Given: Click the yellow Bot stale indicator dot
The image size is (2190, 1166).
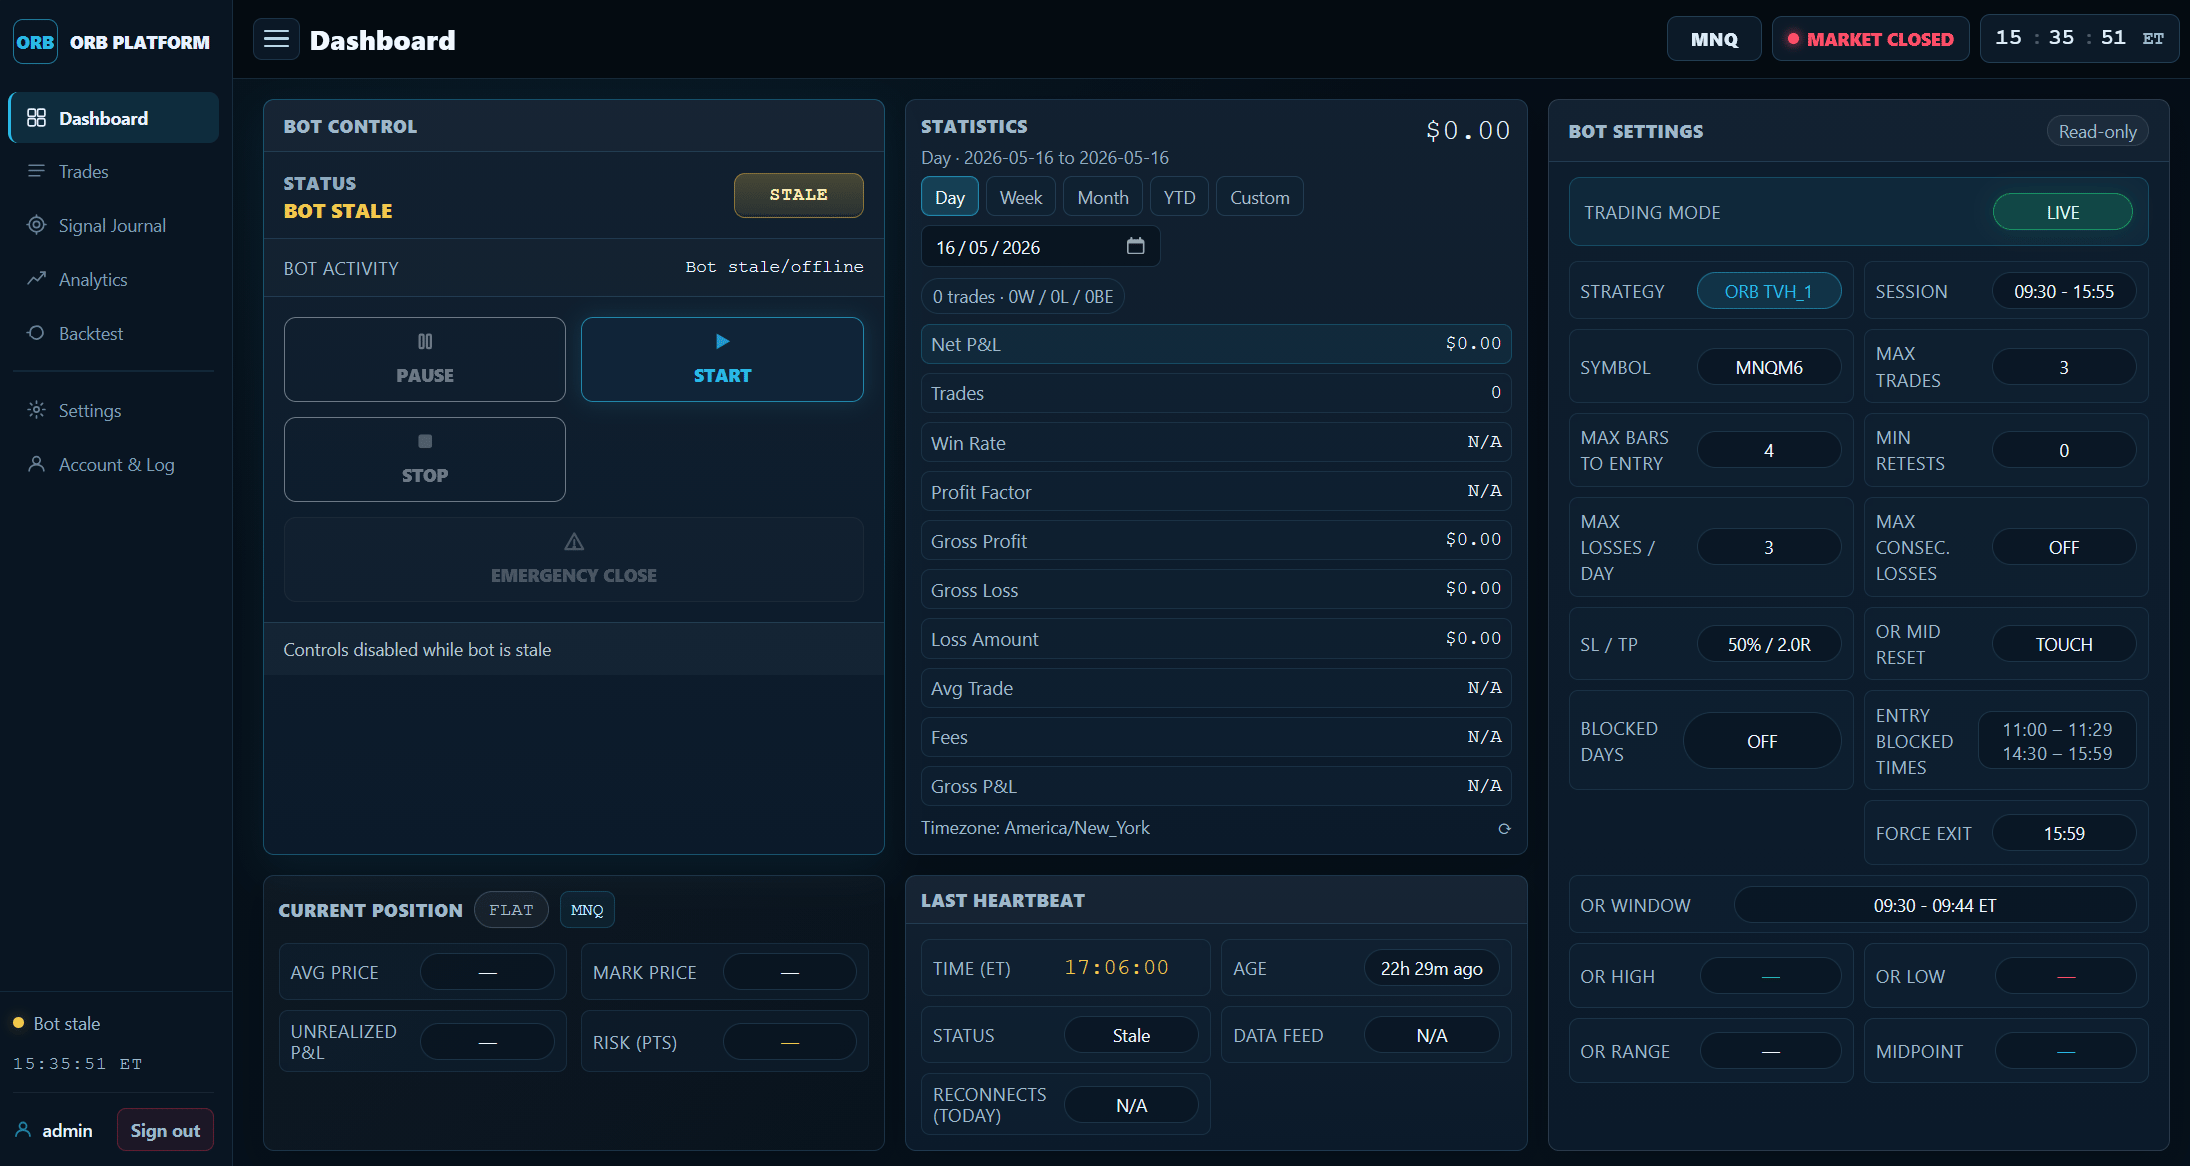Looking at the screenshot, I should click(18, 1023).
